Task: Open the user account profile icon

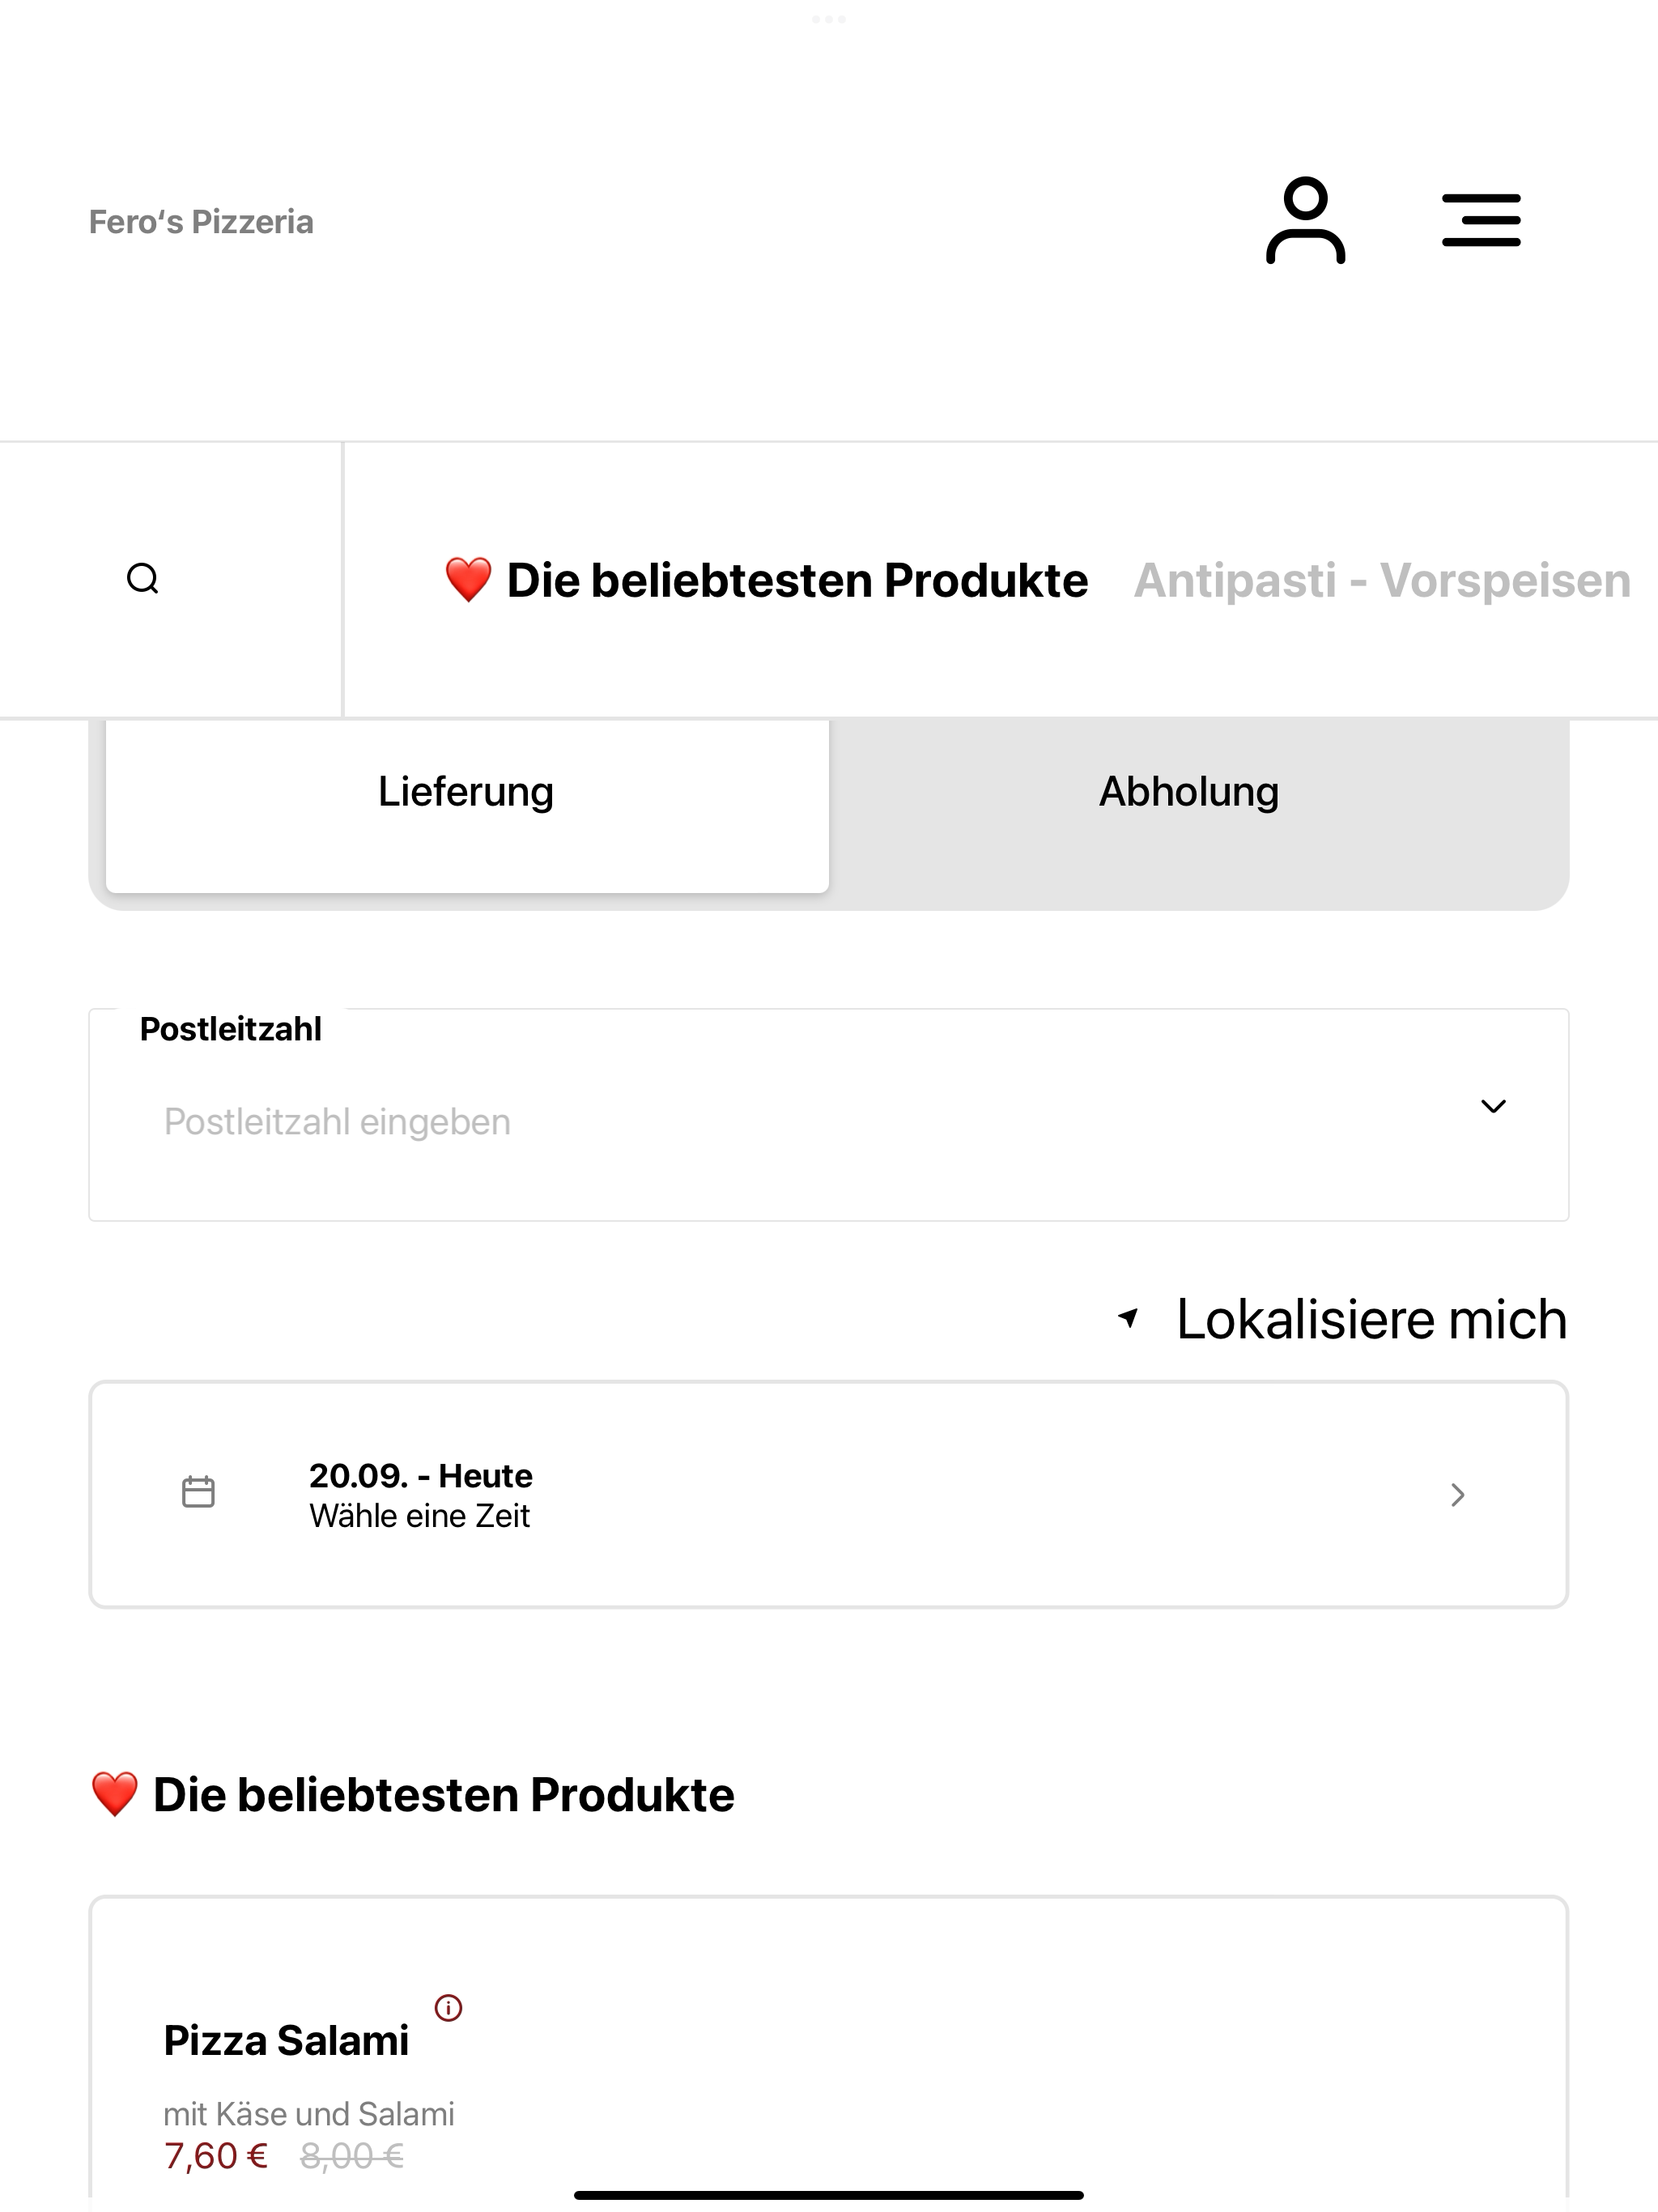Action: (1305, 220)
